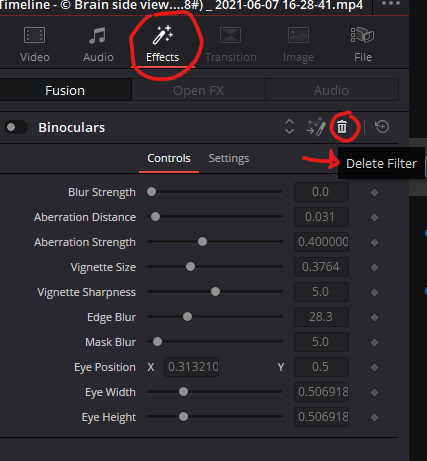Toggle Eye Position keyframe diamond
The height and width of the screenshot is (461, 427).
(x=374, y=367)
